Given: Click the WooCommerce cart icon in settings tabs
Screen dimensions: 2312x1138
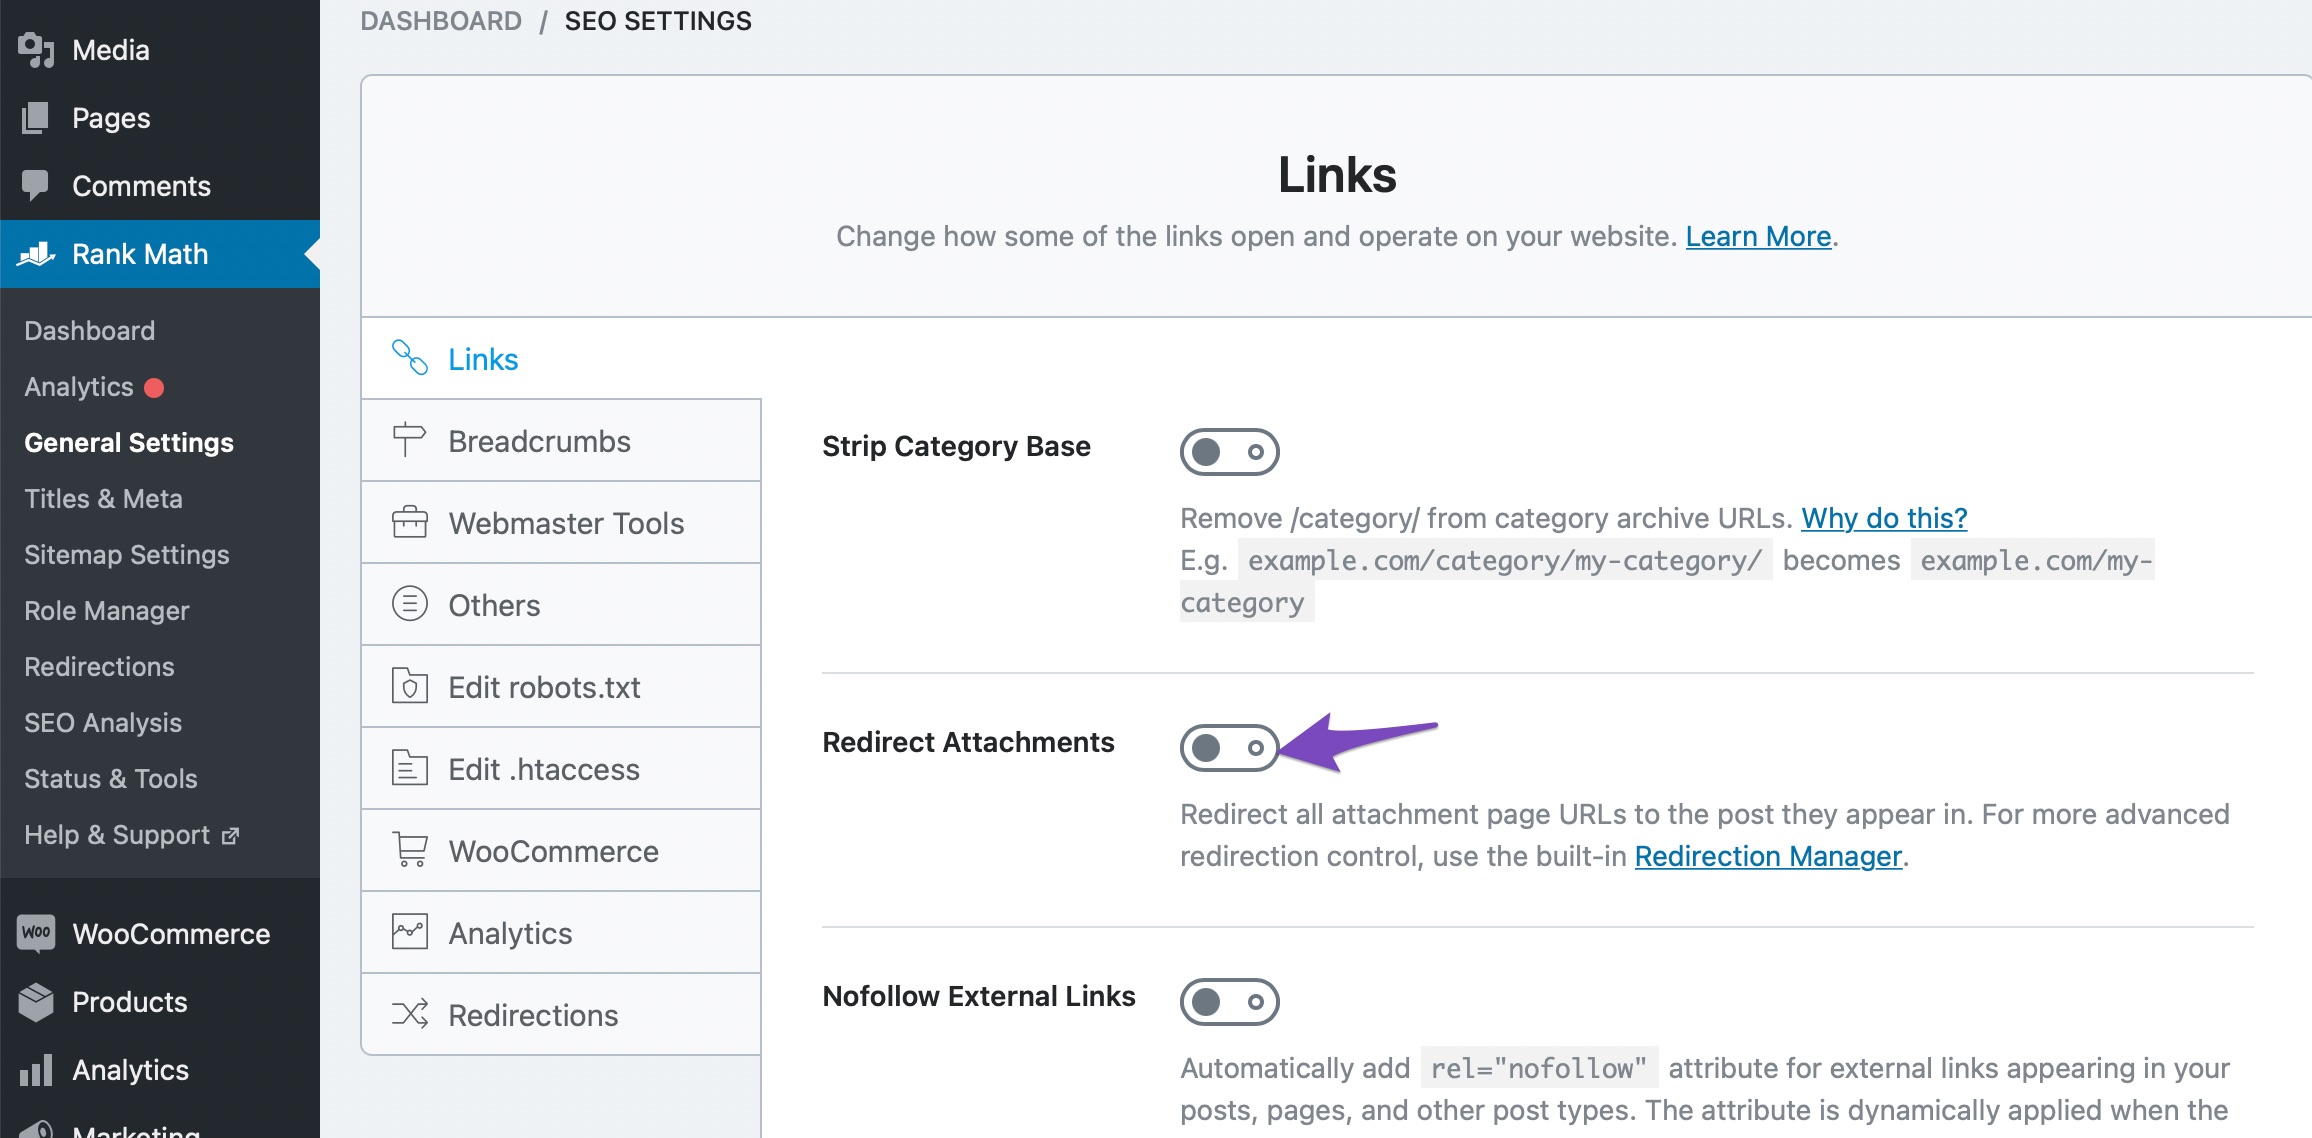Looking at the screenshot, I should (x=409, y=850).
